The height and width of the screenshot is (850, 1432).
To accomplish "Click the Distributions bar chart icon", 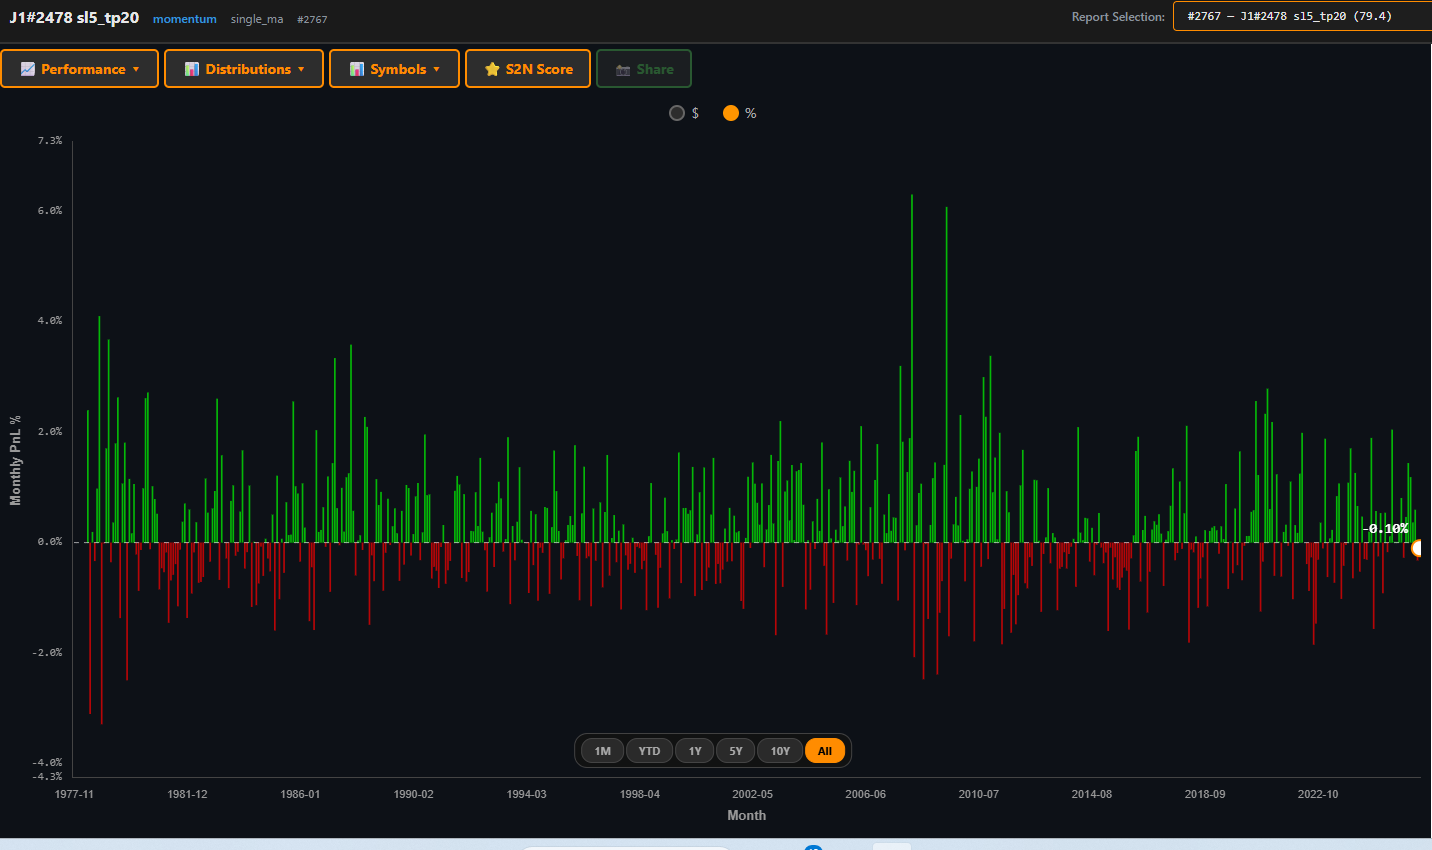I will pyautogui.click(x=192, y=69).
